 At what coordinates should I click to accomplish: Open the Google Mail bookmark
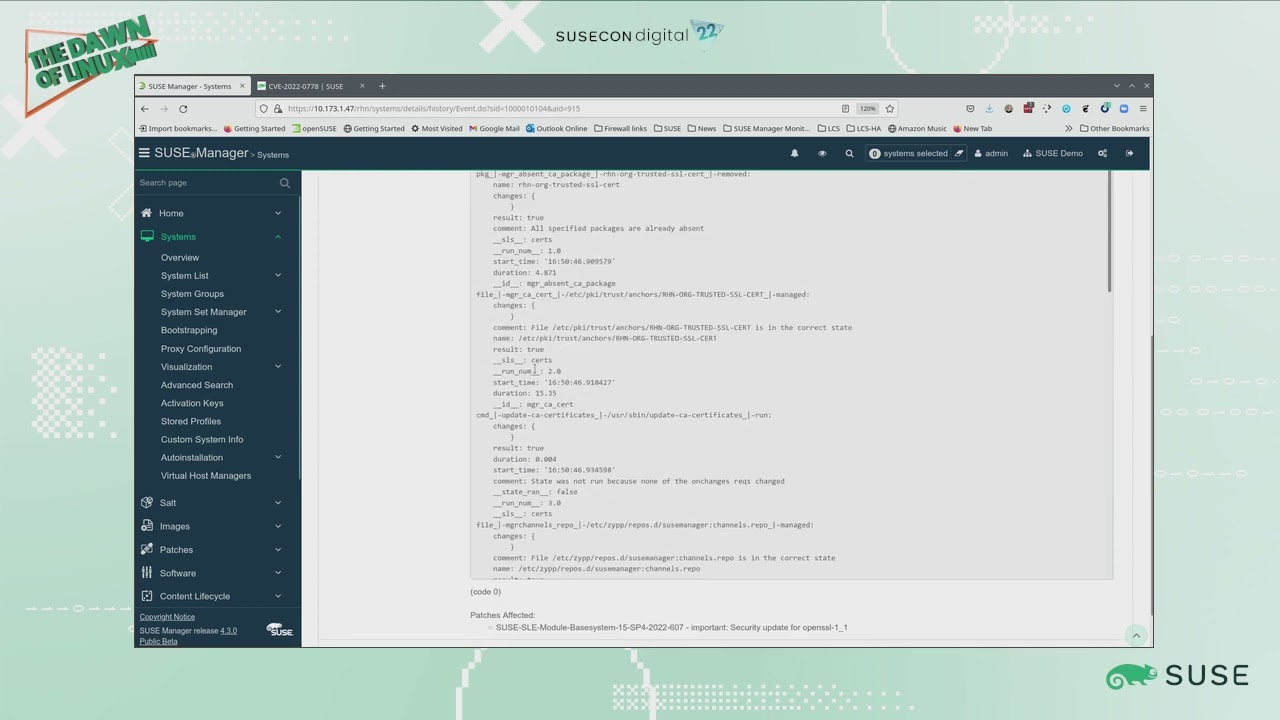(x=495, y=128)
